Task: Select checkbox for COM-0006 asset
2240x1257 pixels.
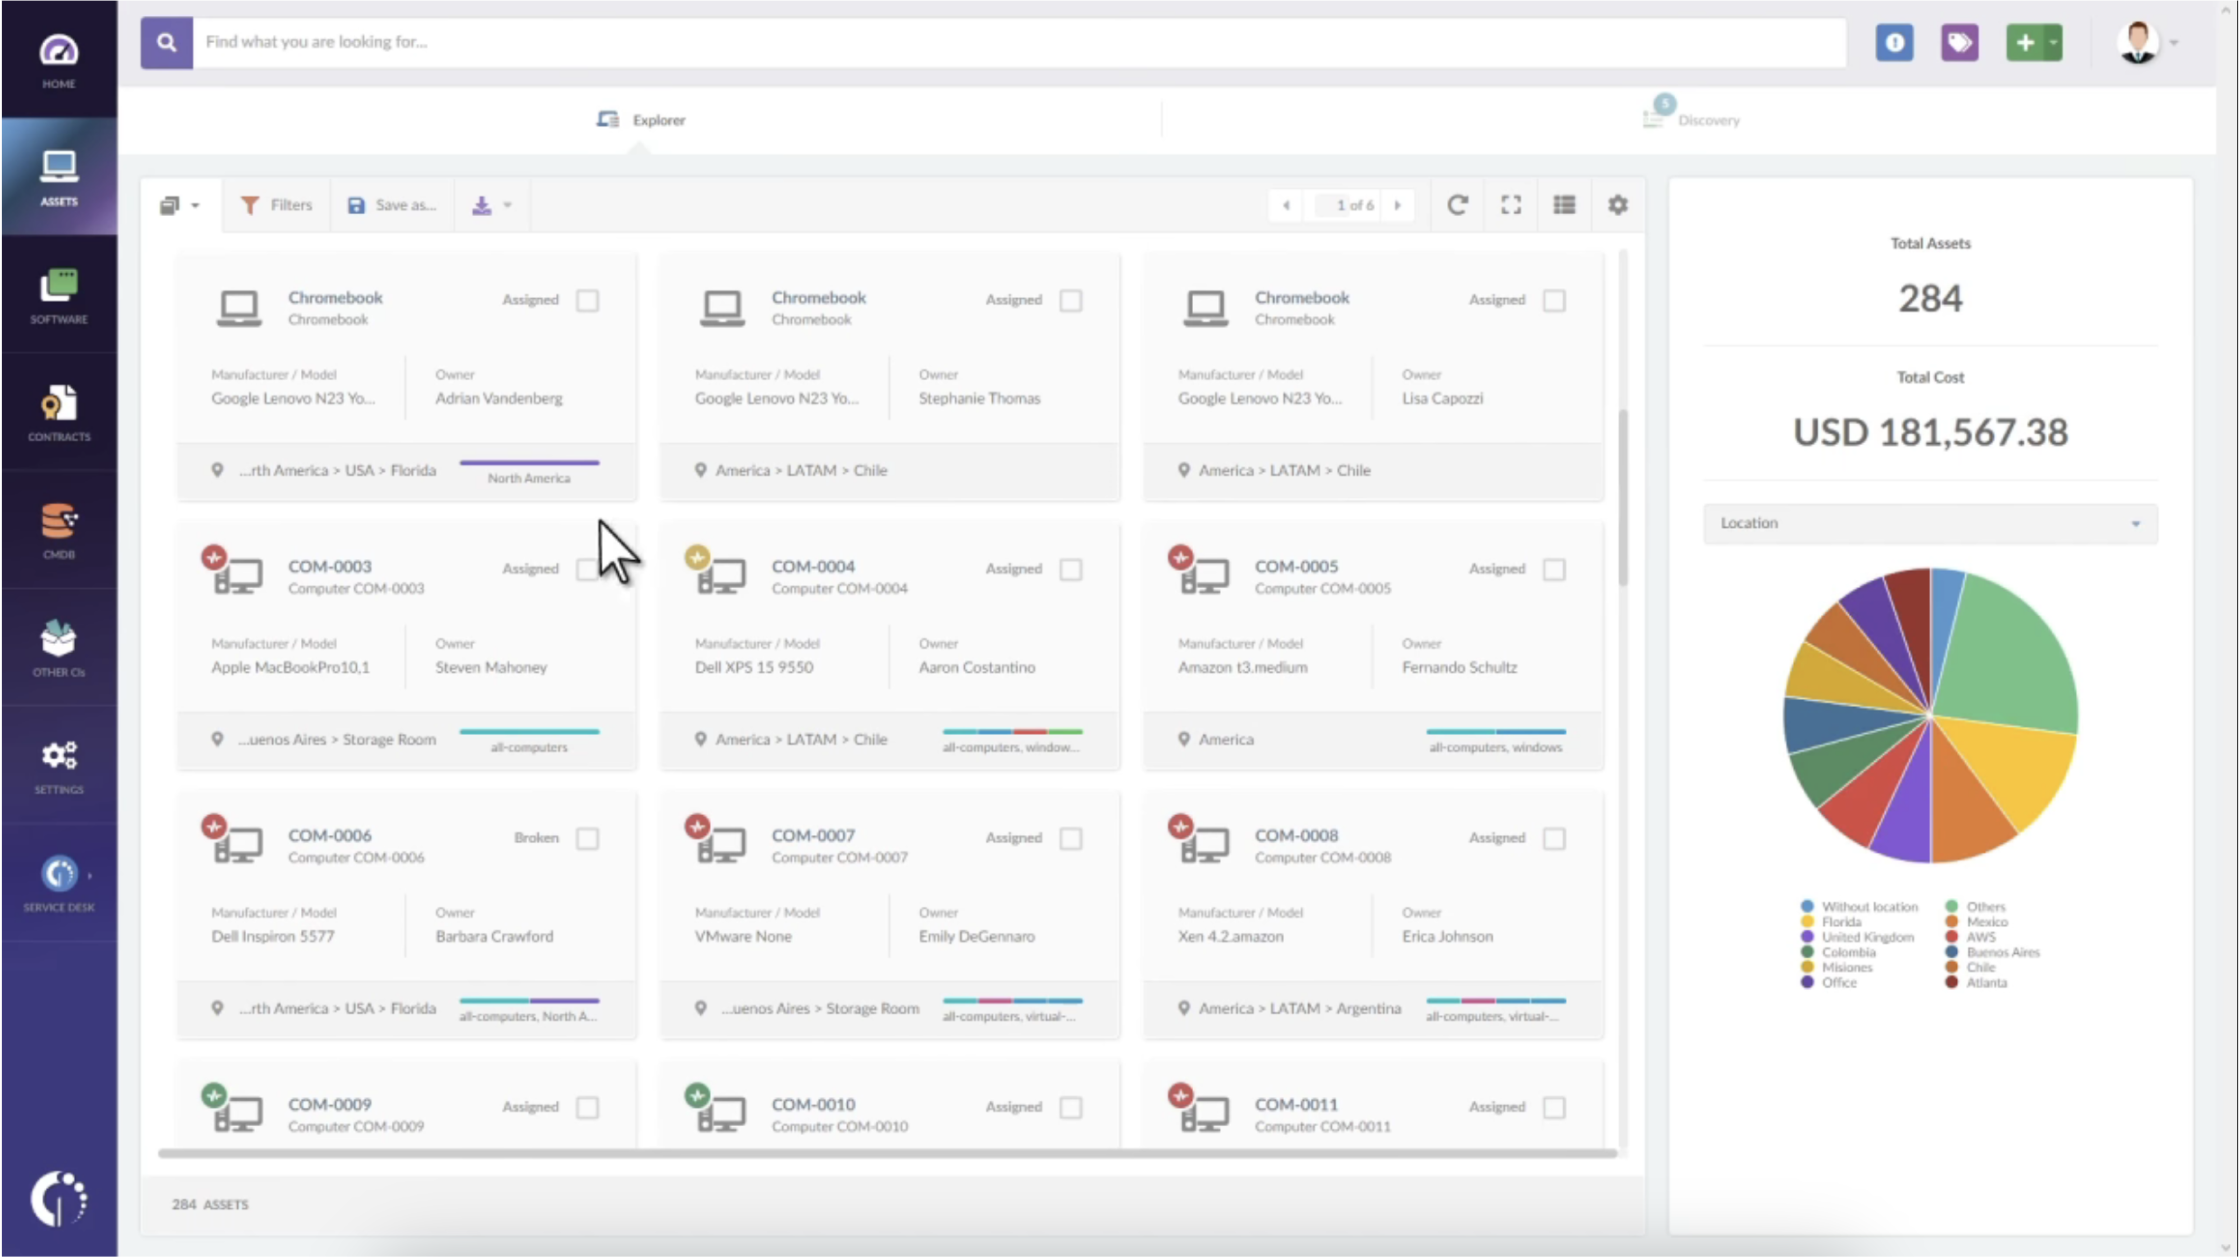Action: pos(587,838)
